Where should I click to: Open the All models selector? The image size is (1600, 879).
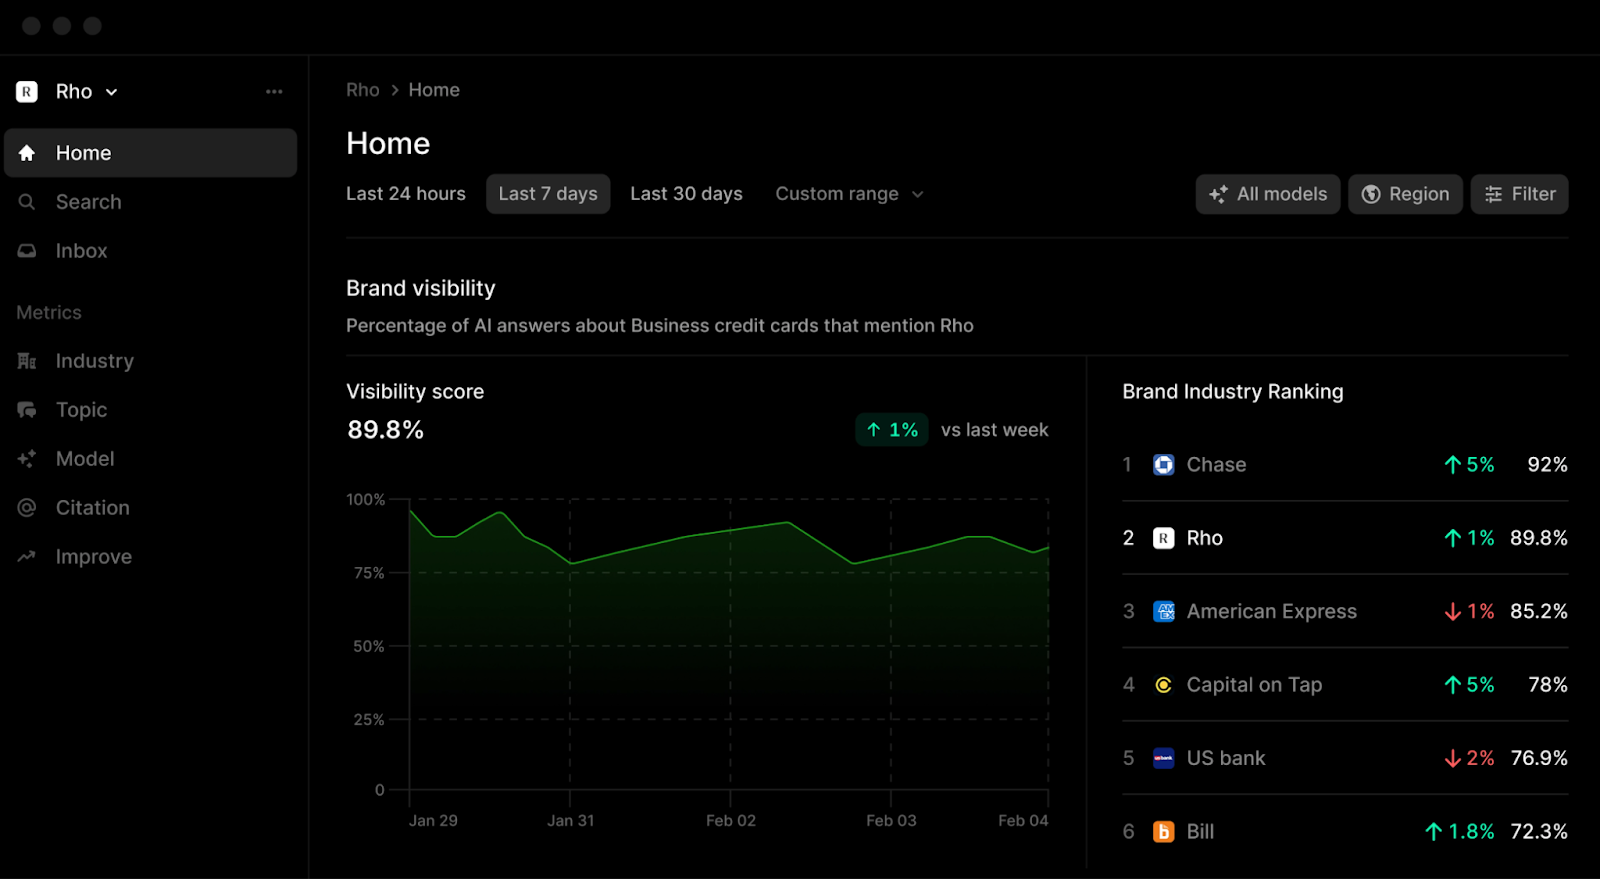tap(1267, 194)
